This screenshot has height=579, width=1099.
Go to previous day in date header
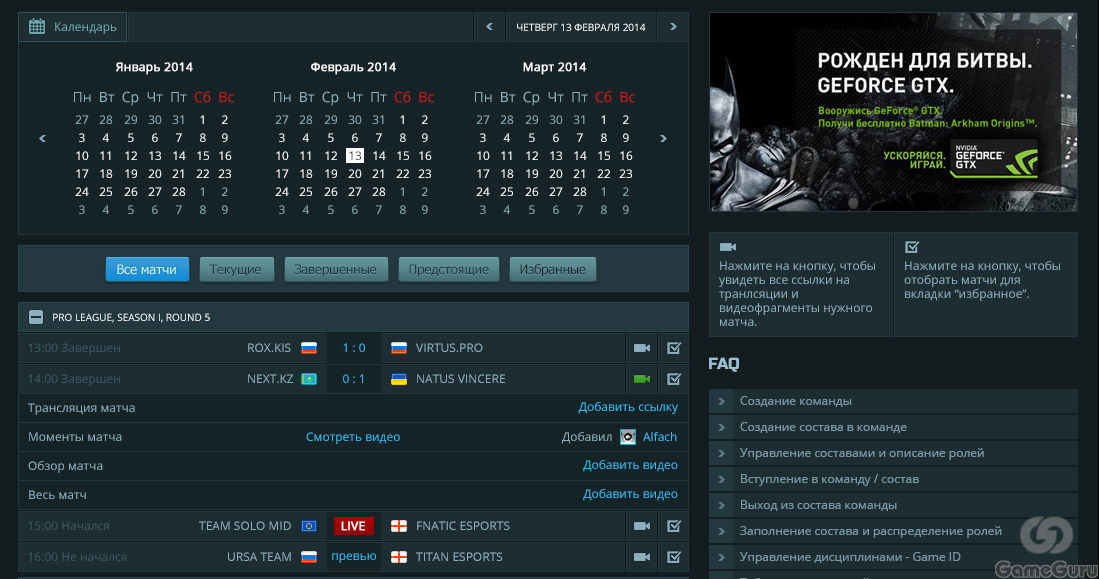[489, 27]
